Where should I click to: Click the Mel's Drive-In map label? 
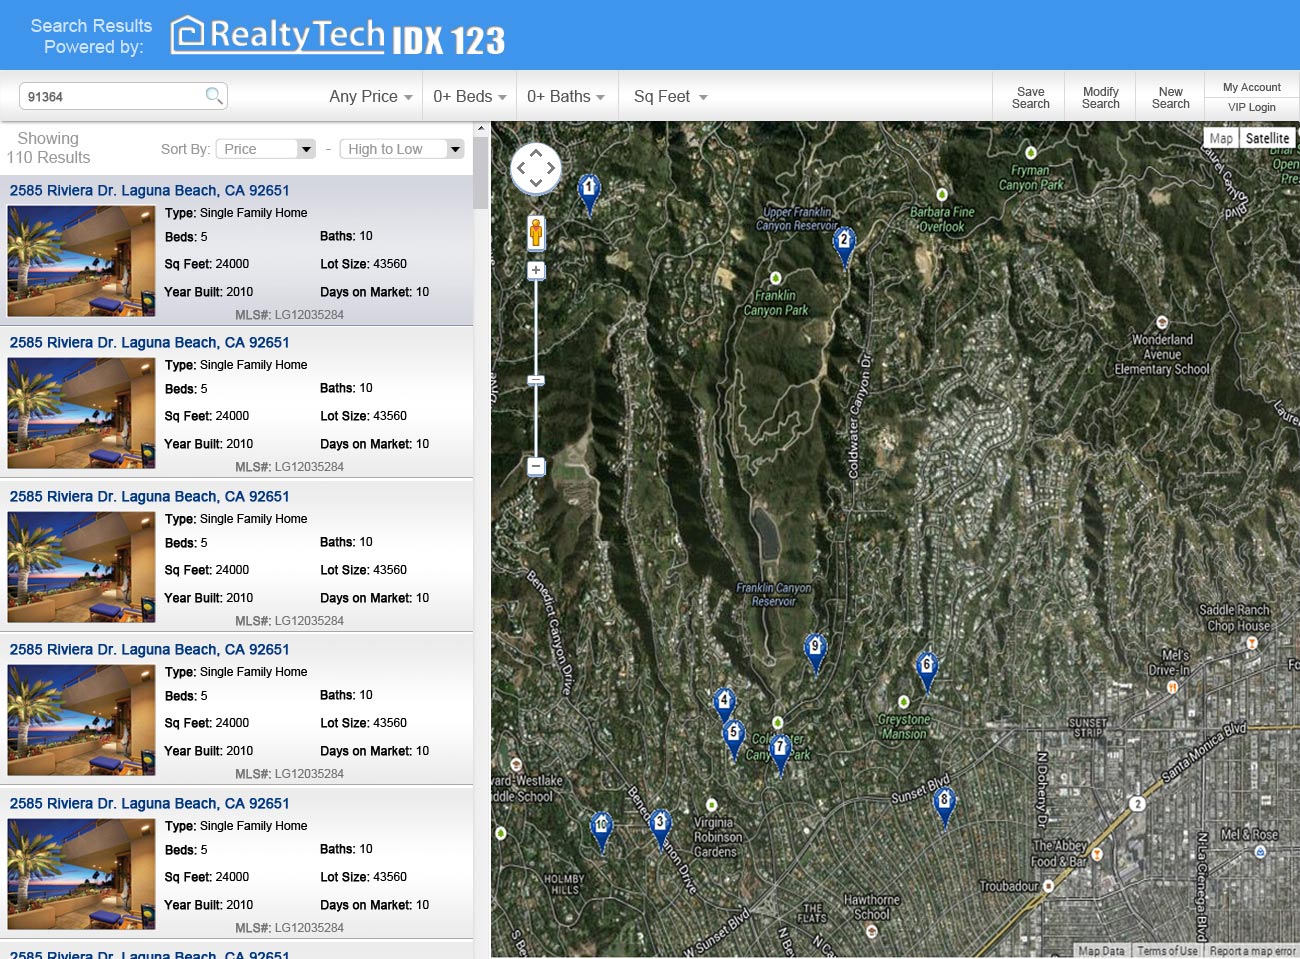click(1169, 663)
